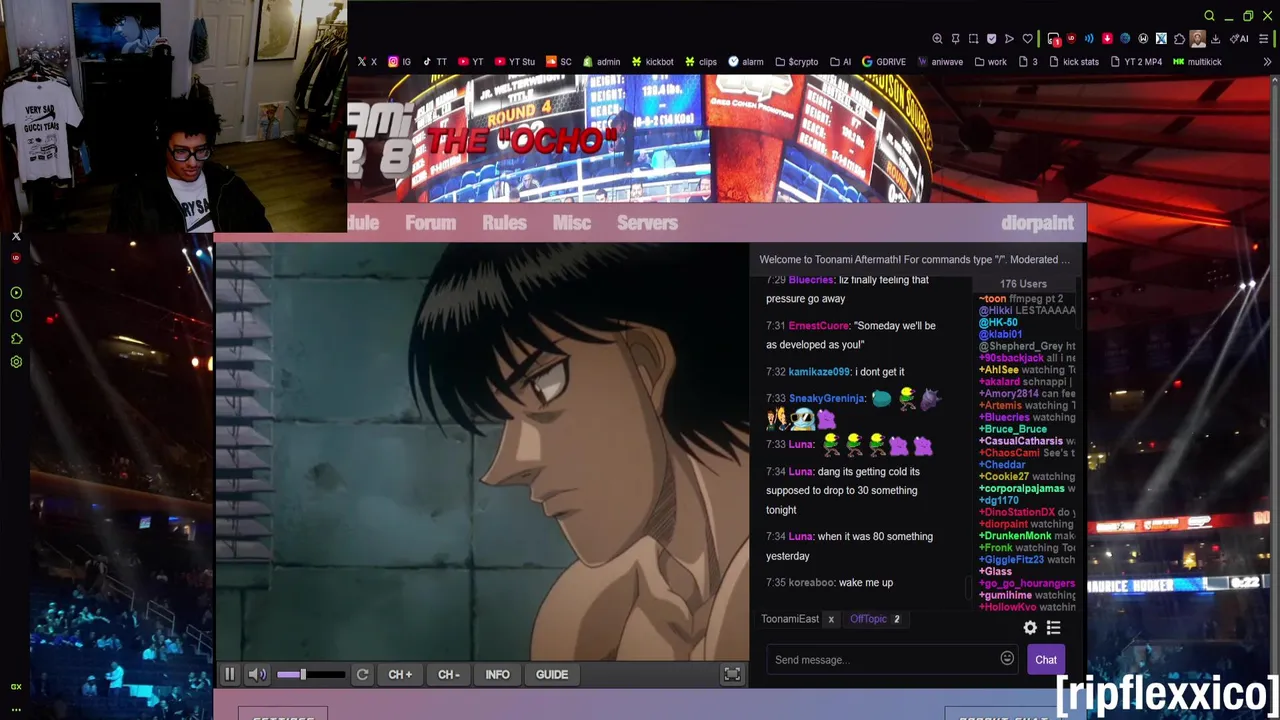
Task: Click the browser search icon at top
Action: tap(1209, 16)
